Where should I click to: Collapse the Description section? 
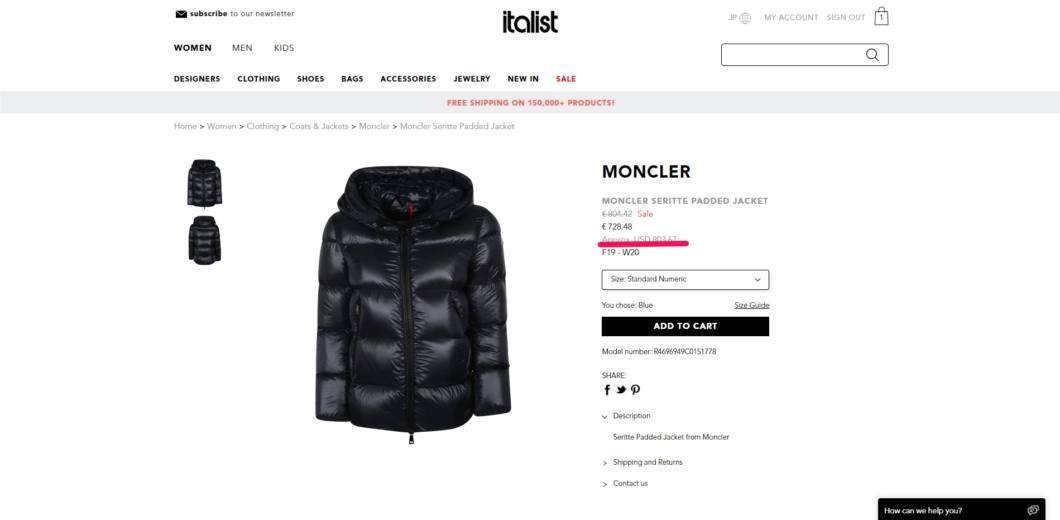pyautogui.click(x=626, y=416)
